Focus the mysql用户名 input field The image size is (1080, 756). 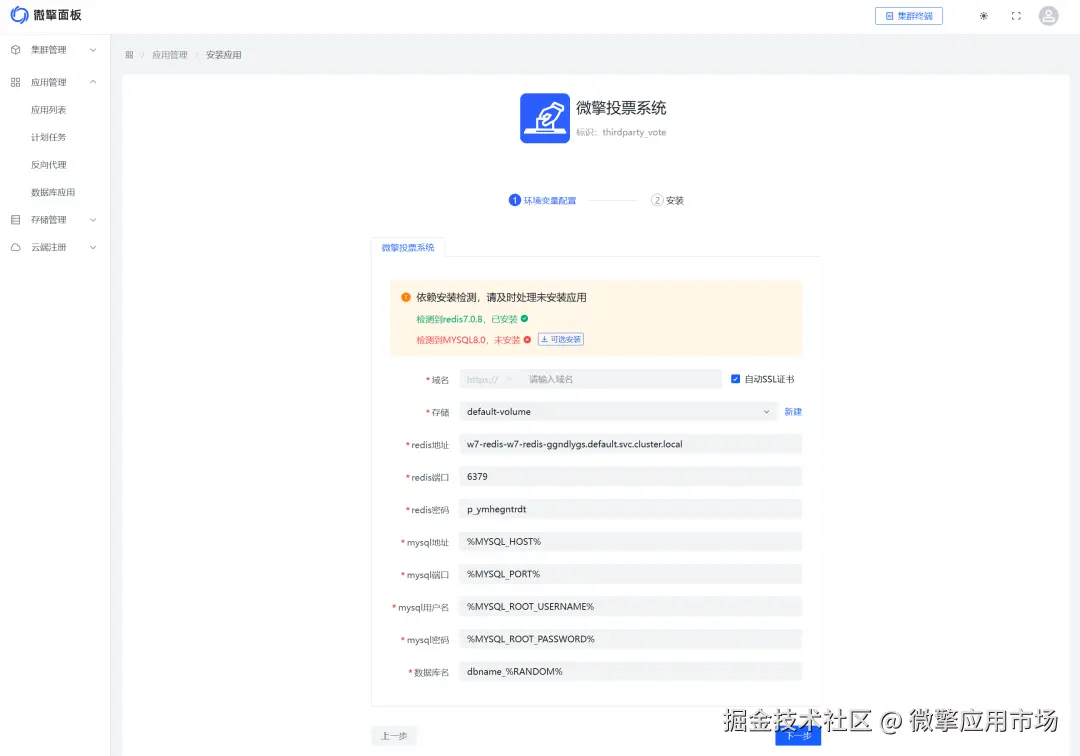[x=630, y=607]
